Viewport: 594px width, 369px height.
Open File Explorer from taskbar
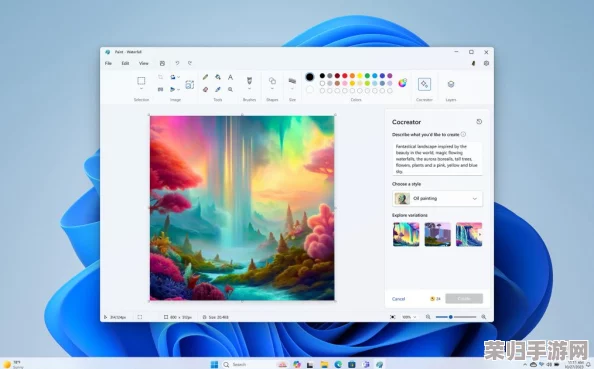click(x=324, y=364)
